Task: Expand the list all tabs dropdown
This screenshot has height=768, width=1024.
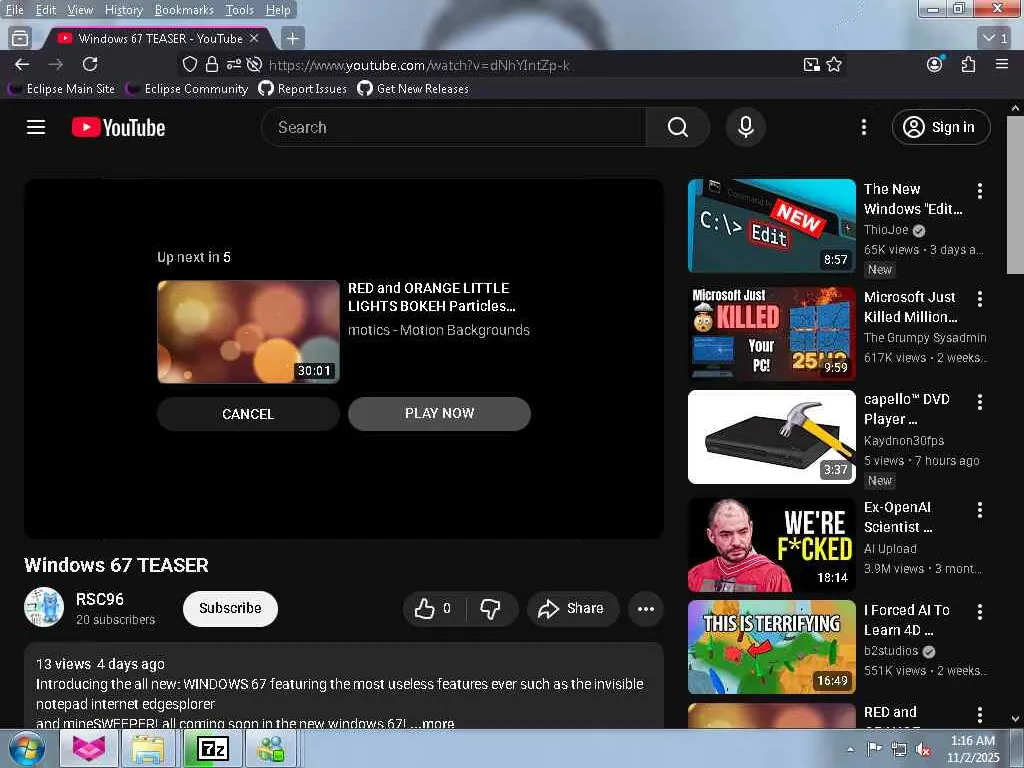Action: point(995,38)
